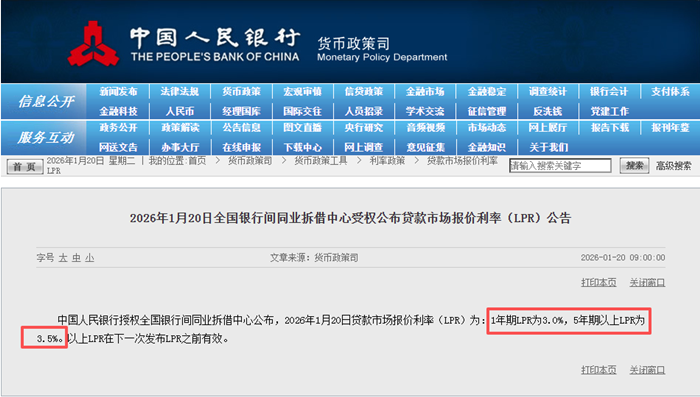Viewport: 700px width, 397px height.
Task: Open the 国际交往 navigation item
Action: pos(302,111)
